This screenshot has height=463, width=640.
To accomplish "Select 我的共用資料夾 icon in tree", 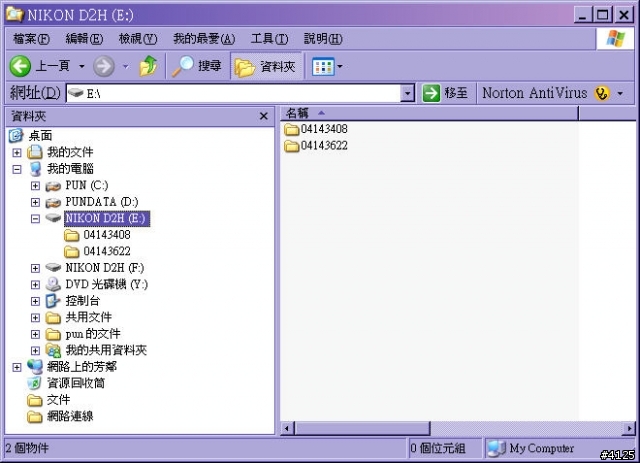I will (53, 350).
